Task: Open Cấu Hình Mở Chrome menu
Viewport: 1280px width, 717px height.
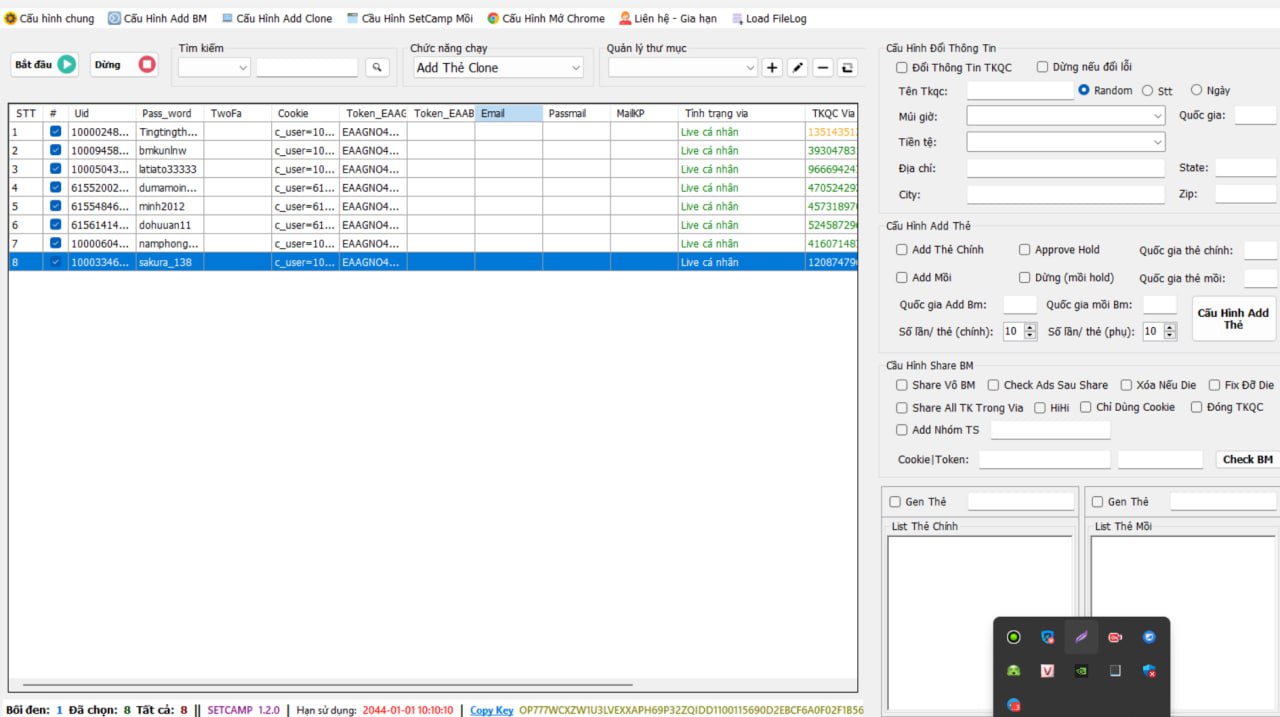Action: [x=546, y=18]
